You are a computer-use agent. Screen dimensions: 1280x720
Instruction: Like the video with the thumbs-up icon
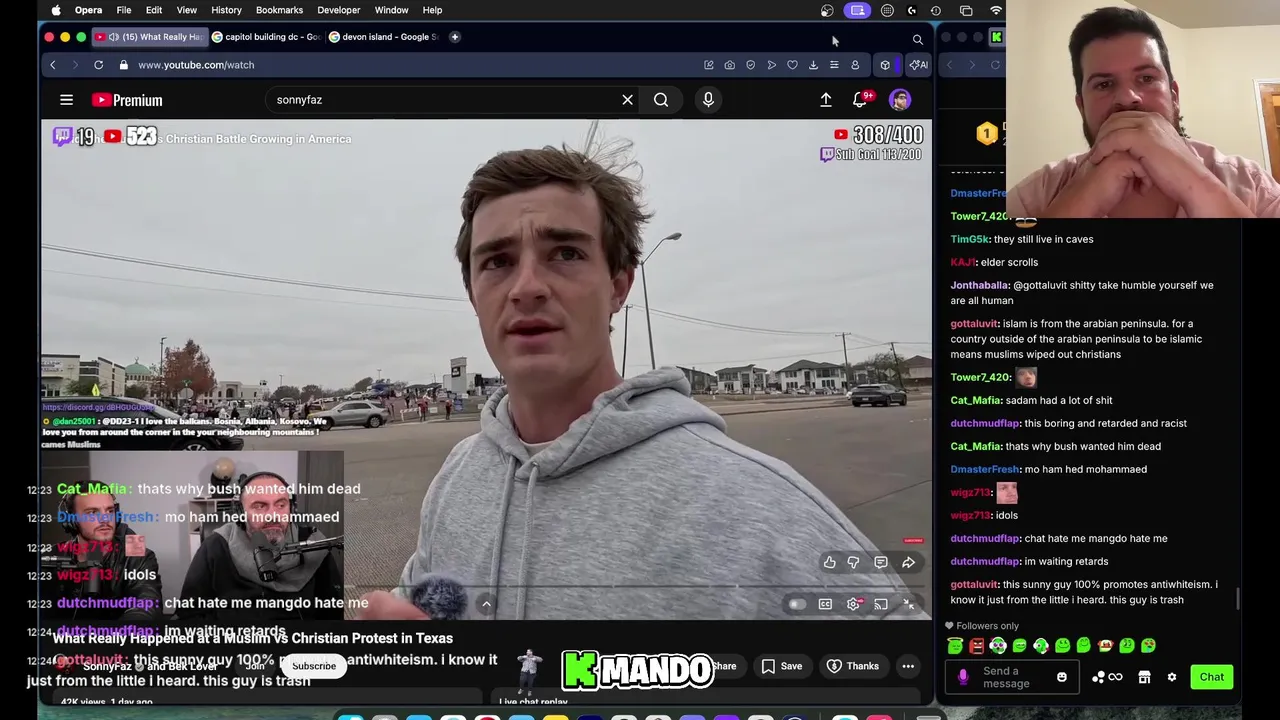pyautogui.click(x=830, y=562)
